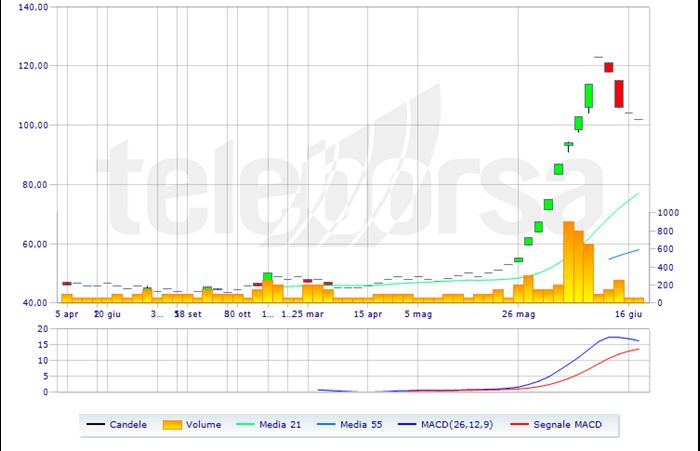
Task: Click the 5 apr date label
Action: [67, 314]
